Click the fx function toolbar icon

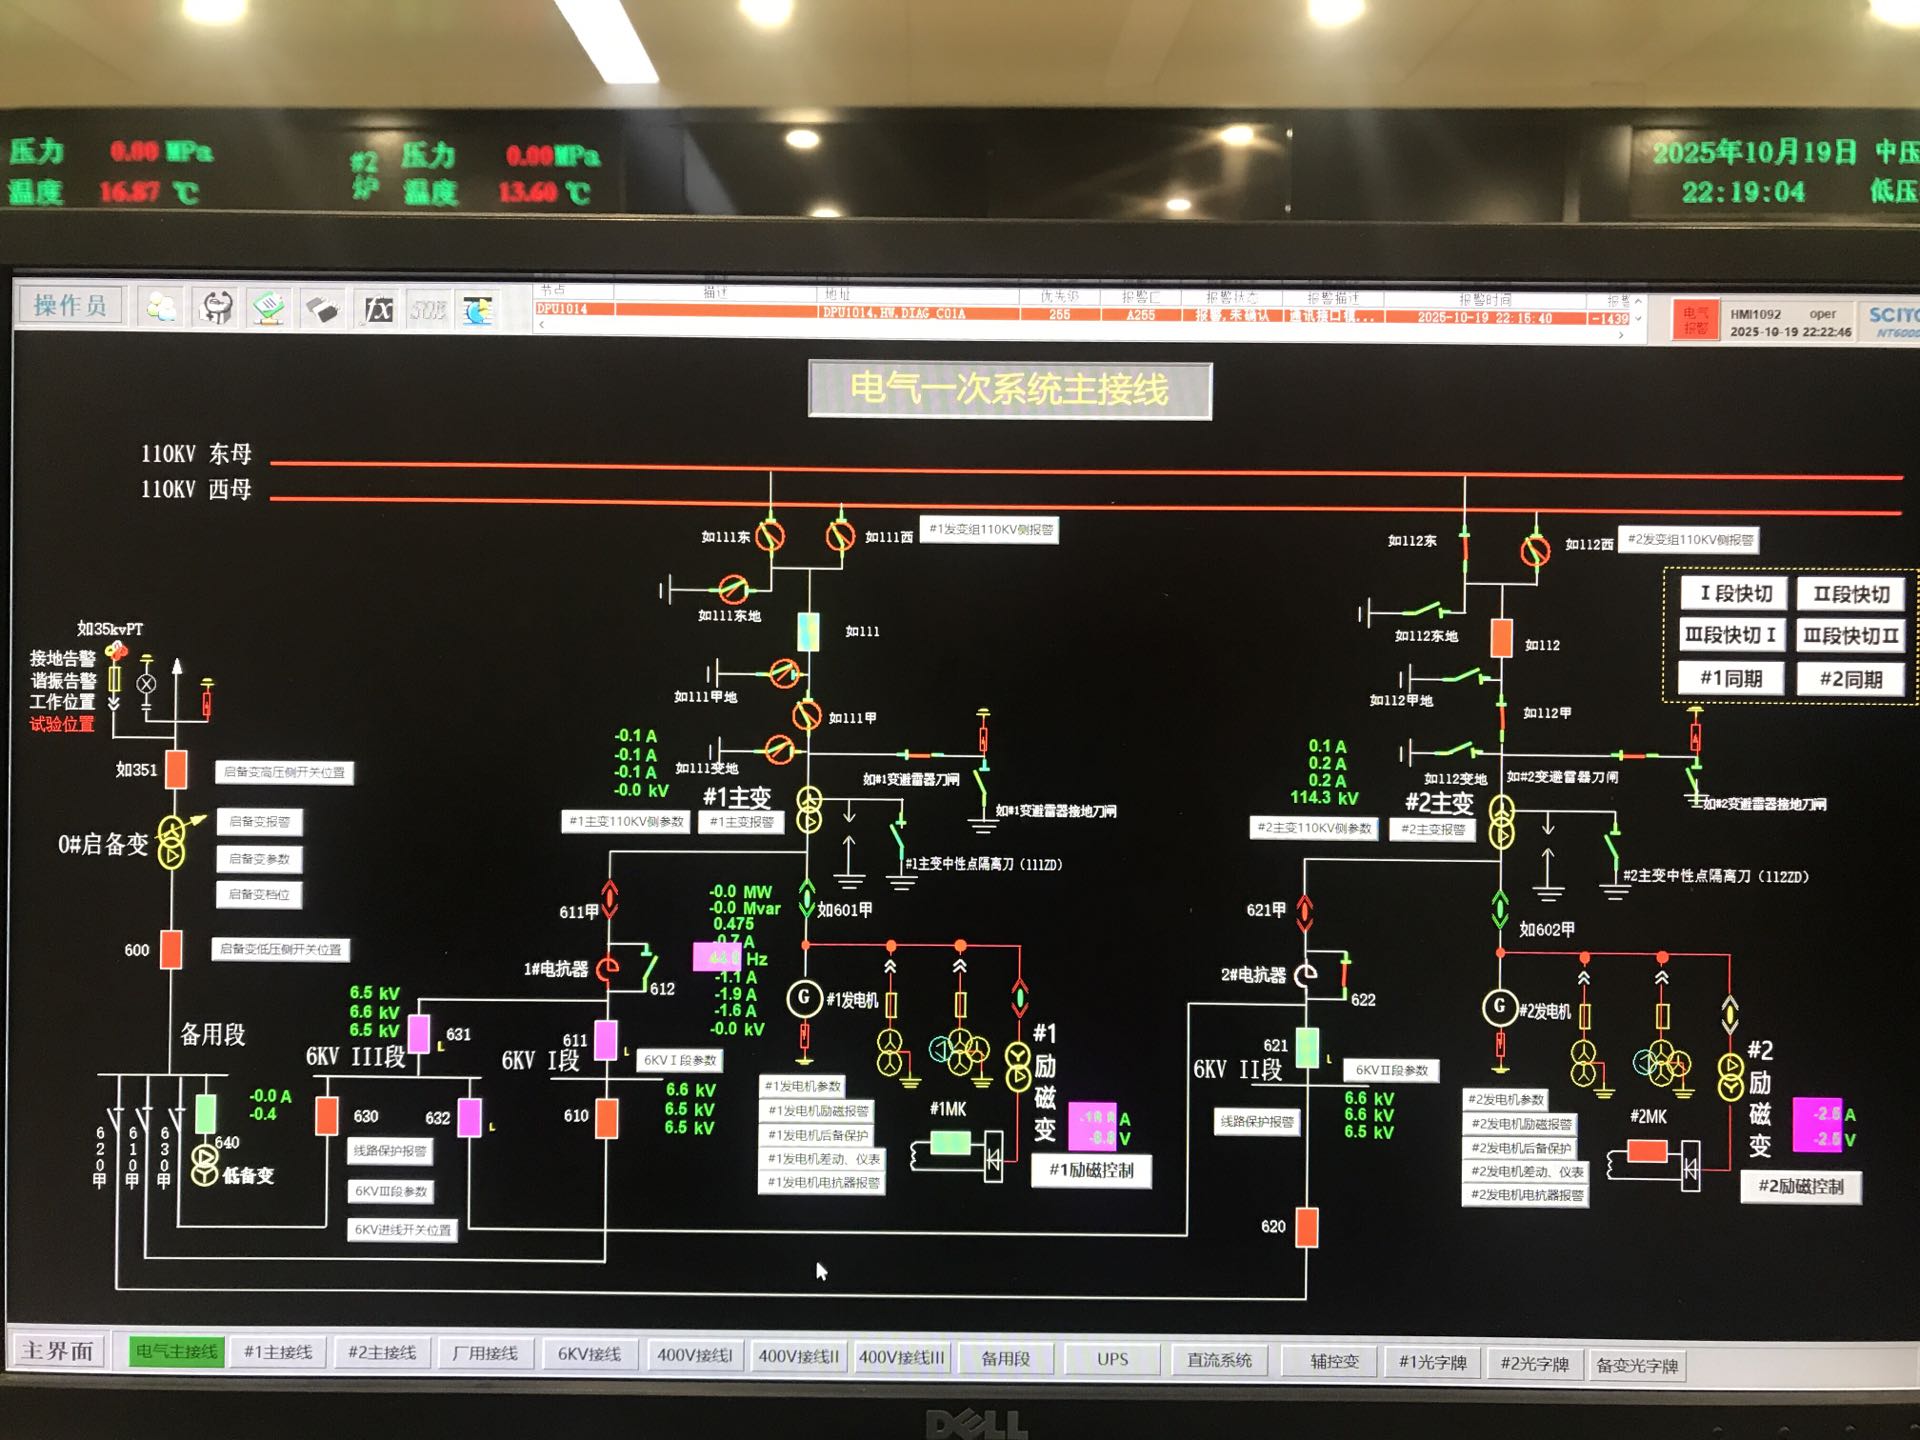click(x=378, y=309)
